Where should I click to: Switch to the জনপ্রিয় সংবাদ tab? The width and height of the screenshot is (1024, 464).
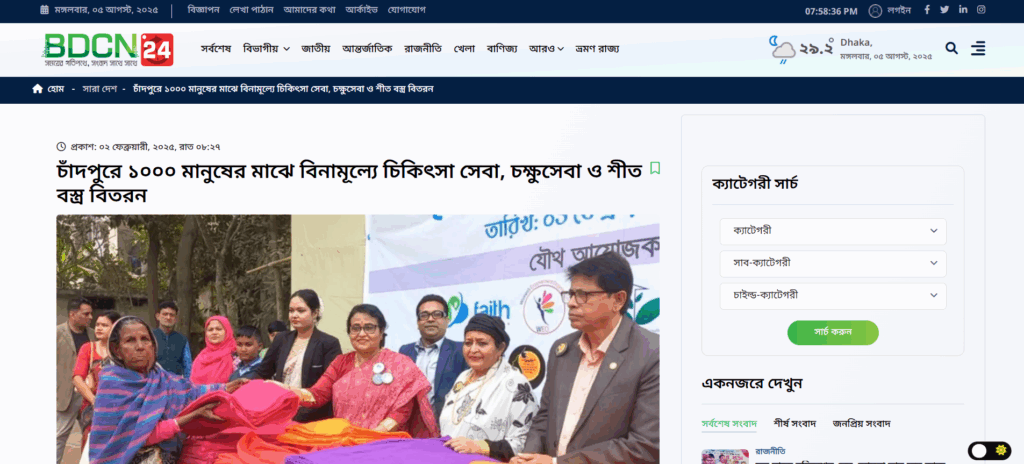pos(861,423)
